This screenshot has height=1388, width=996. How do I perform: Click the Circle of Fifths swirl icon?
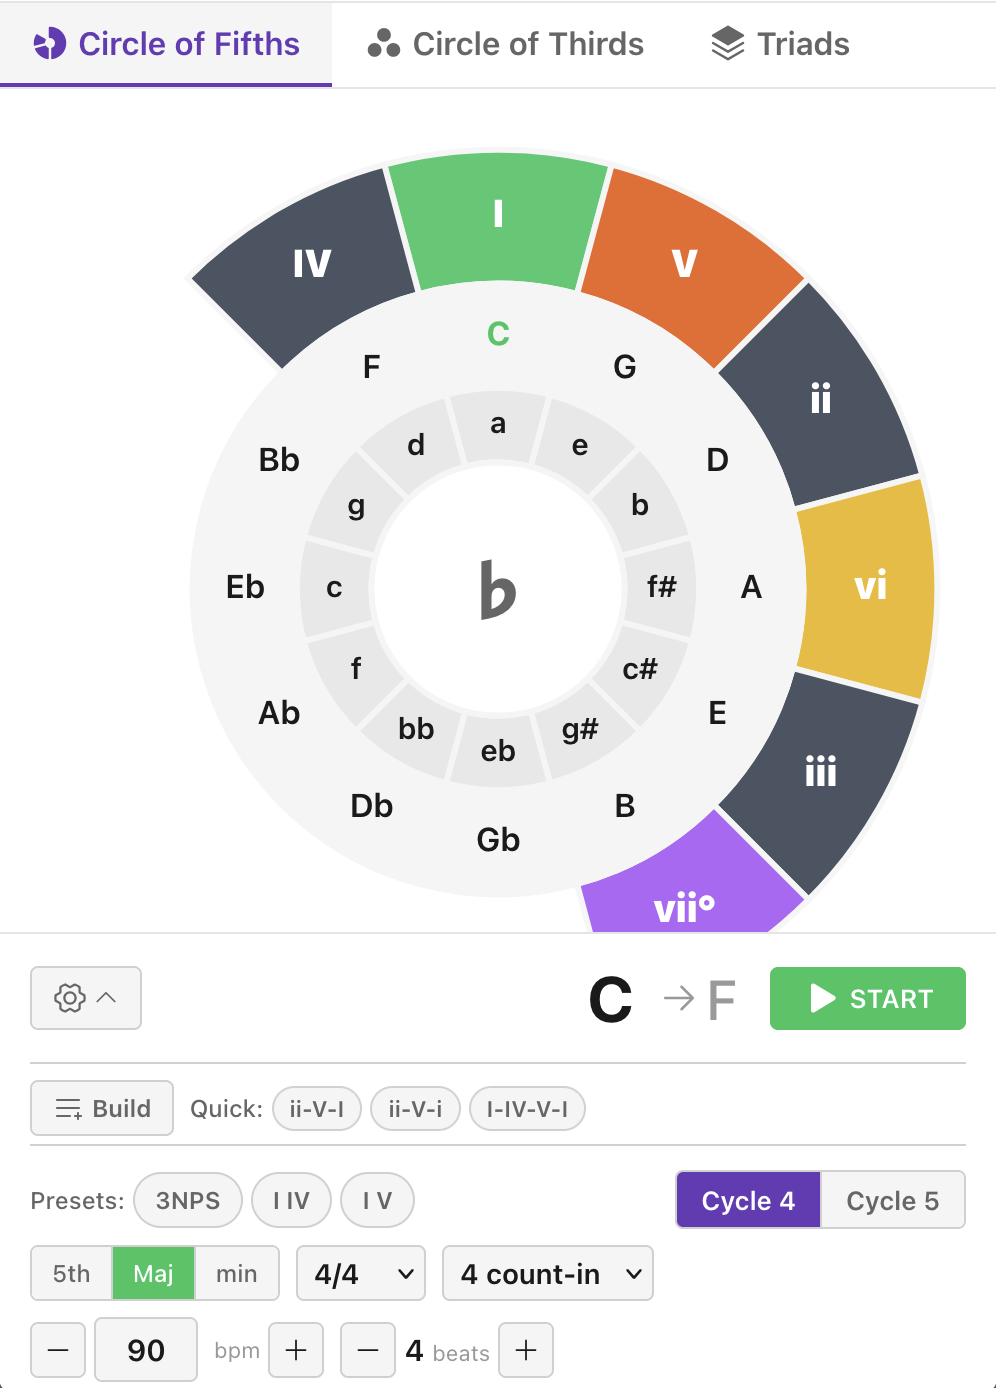[x=49, y=44]
